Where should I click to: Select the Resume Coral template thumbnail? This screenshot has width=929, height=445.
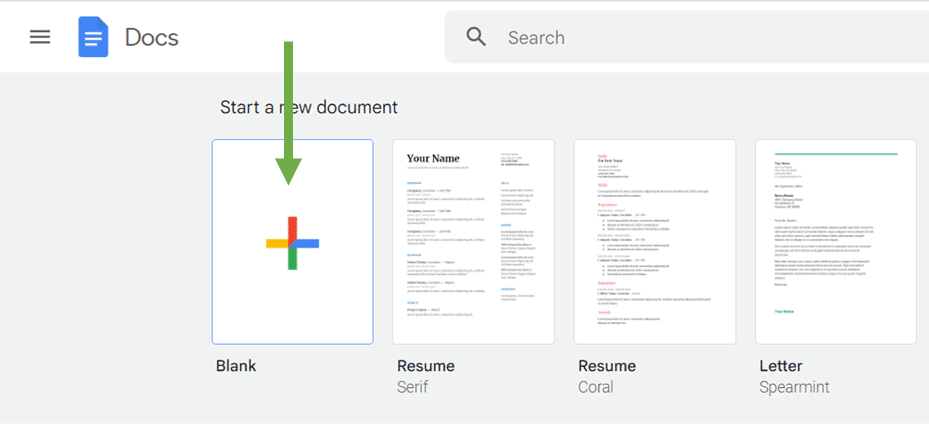pos(654,242)
